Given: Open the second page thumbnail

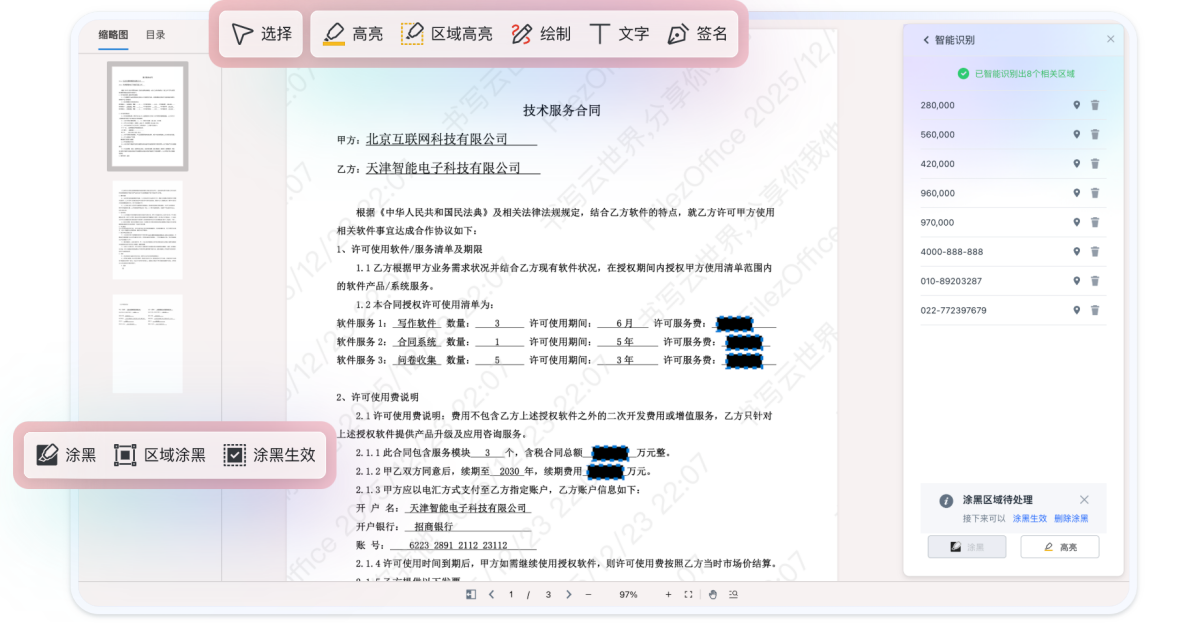Looking at the screenshot, I should tap(147, 231).
